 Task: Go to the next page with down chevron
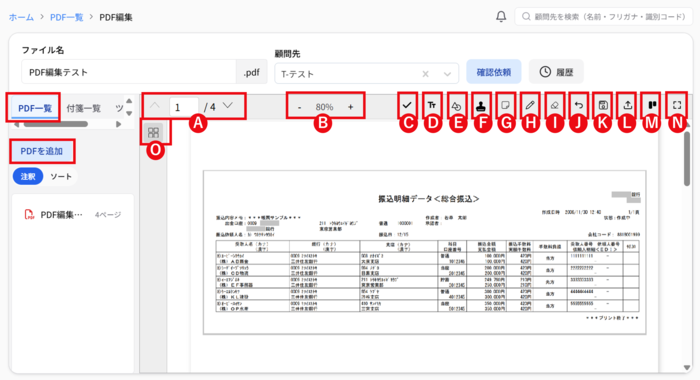228,106
